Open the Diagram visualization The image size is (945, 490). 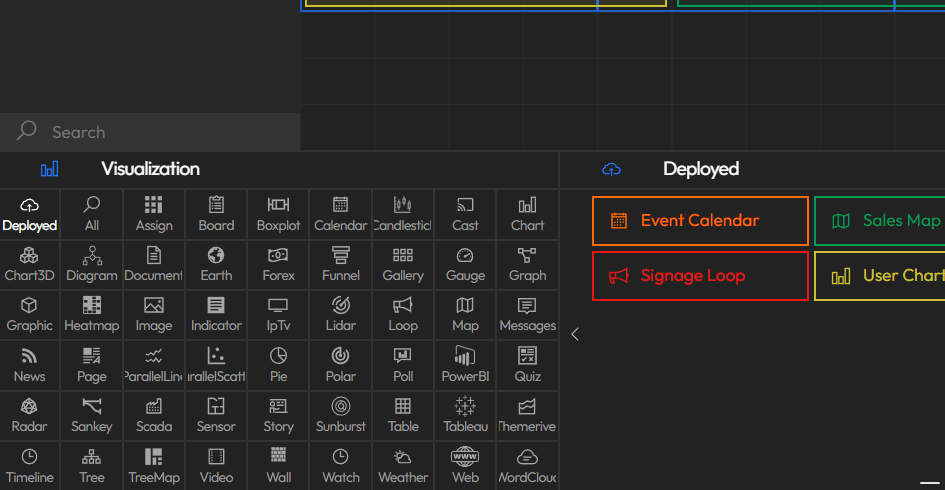92,265
